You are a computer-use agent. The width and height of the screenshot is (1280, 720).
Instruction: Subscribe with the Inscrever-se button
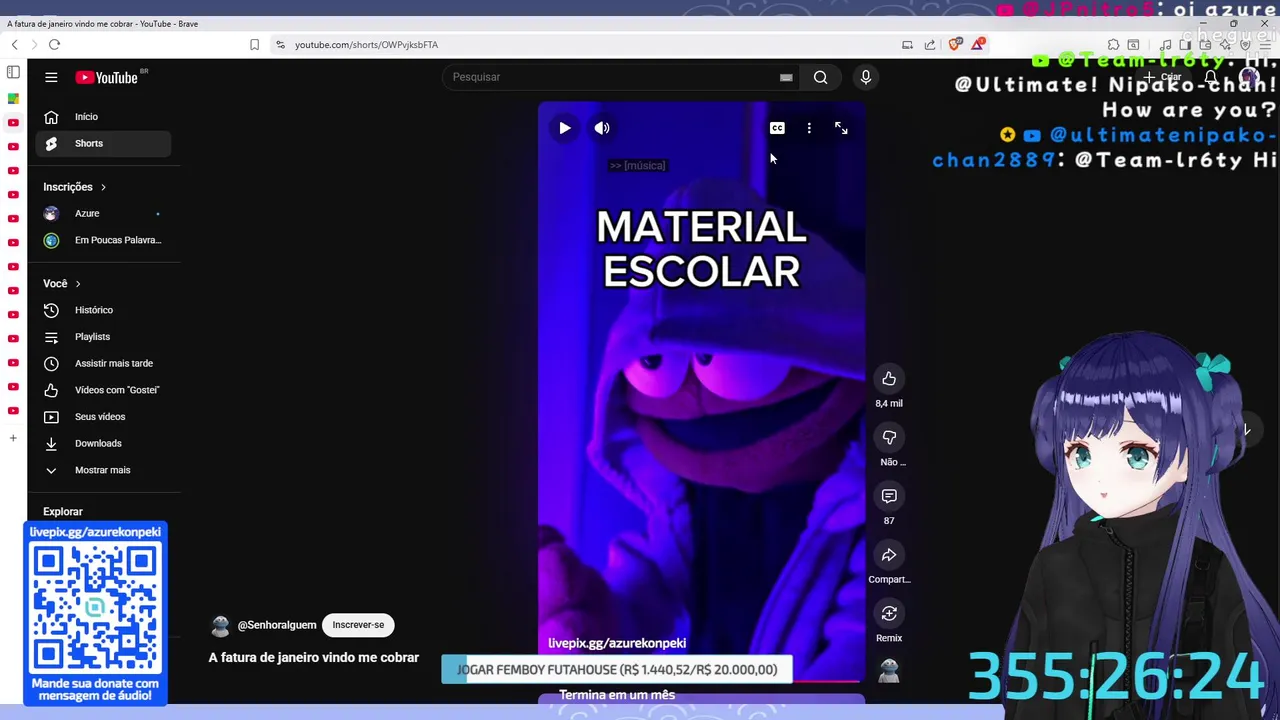coord(358,625)
